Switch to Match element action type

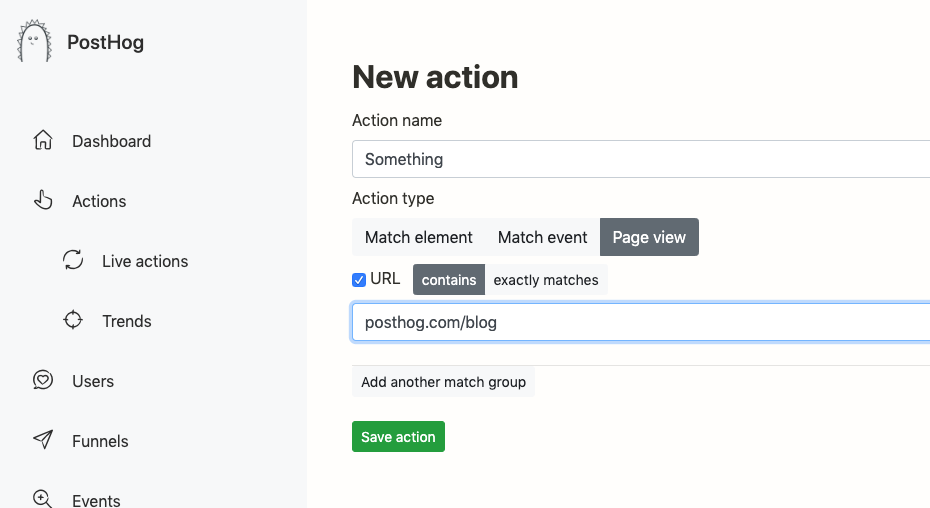pyautogui.click(x=418, y=237)
